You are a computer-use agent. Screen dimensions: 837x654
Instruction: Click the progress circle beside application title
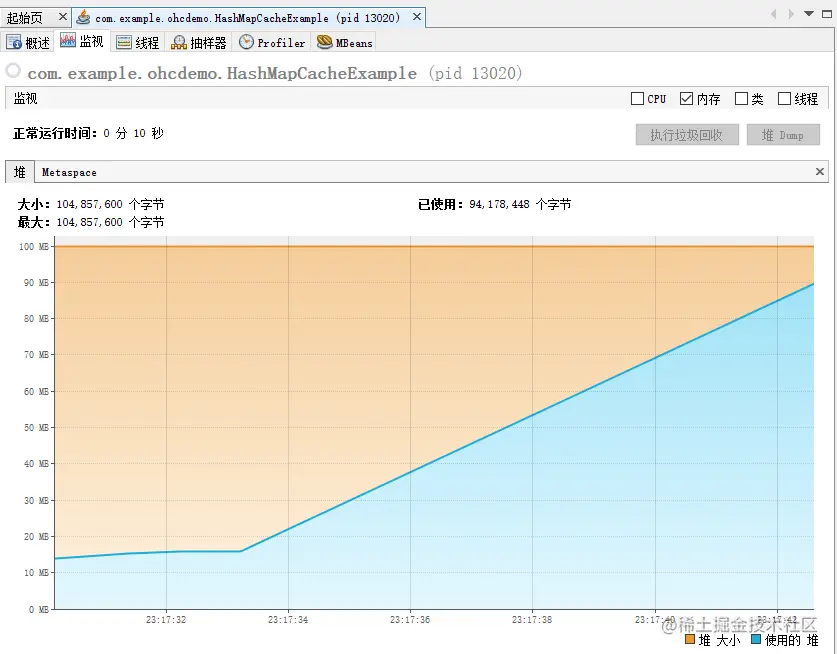pyautogui.click(x=13, y=70)
